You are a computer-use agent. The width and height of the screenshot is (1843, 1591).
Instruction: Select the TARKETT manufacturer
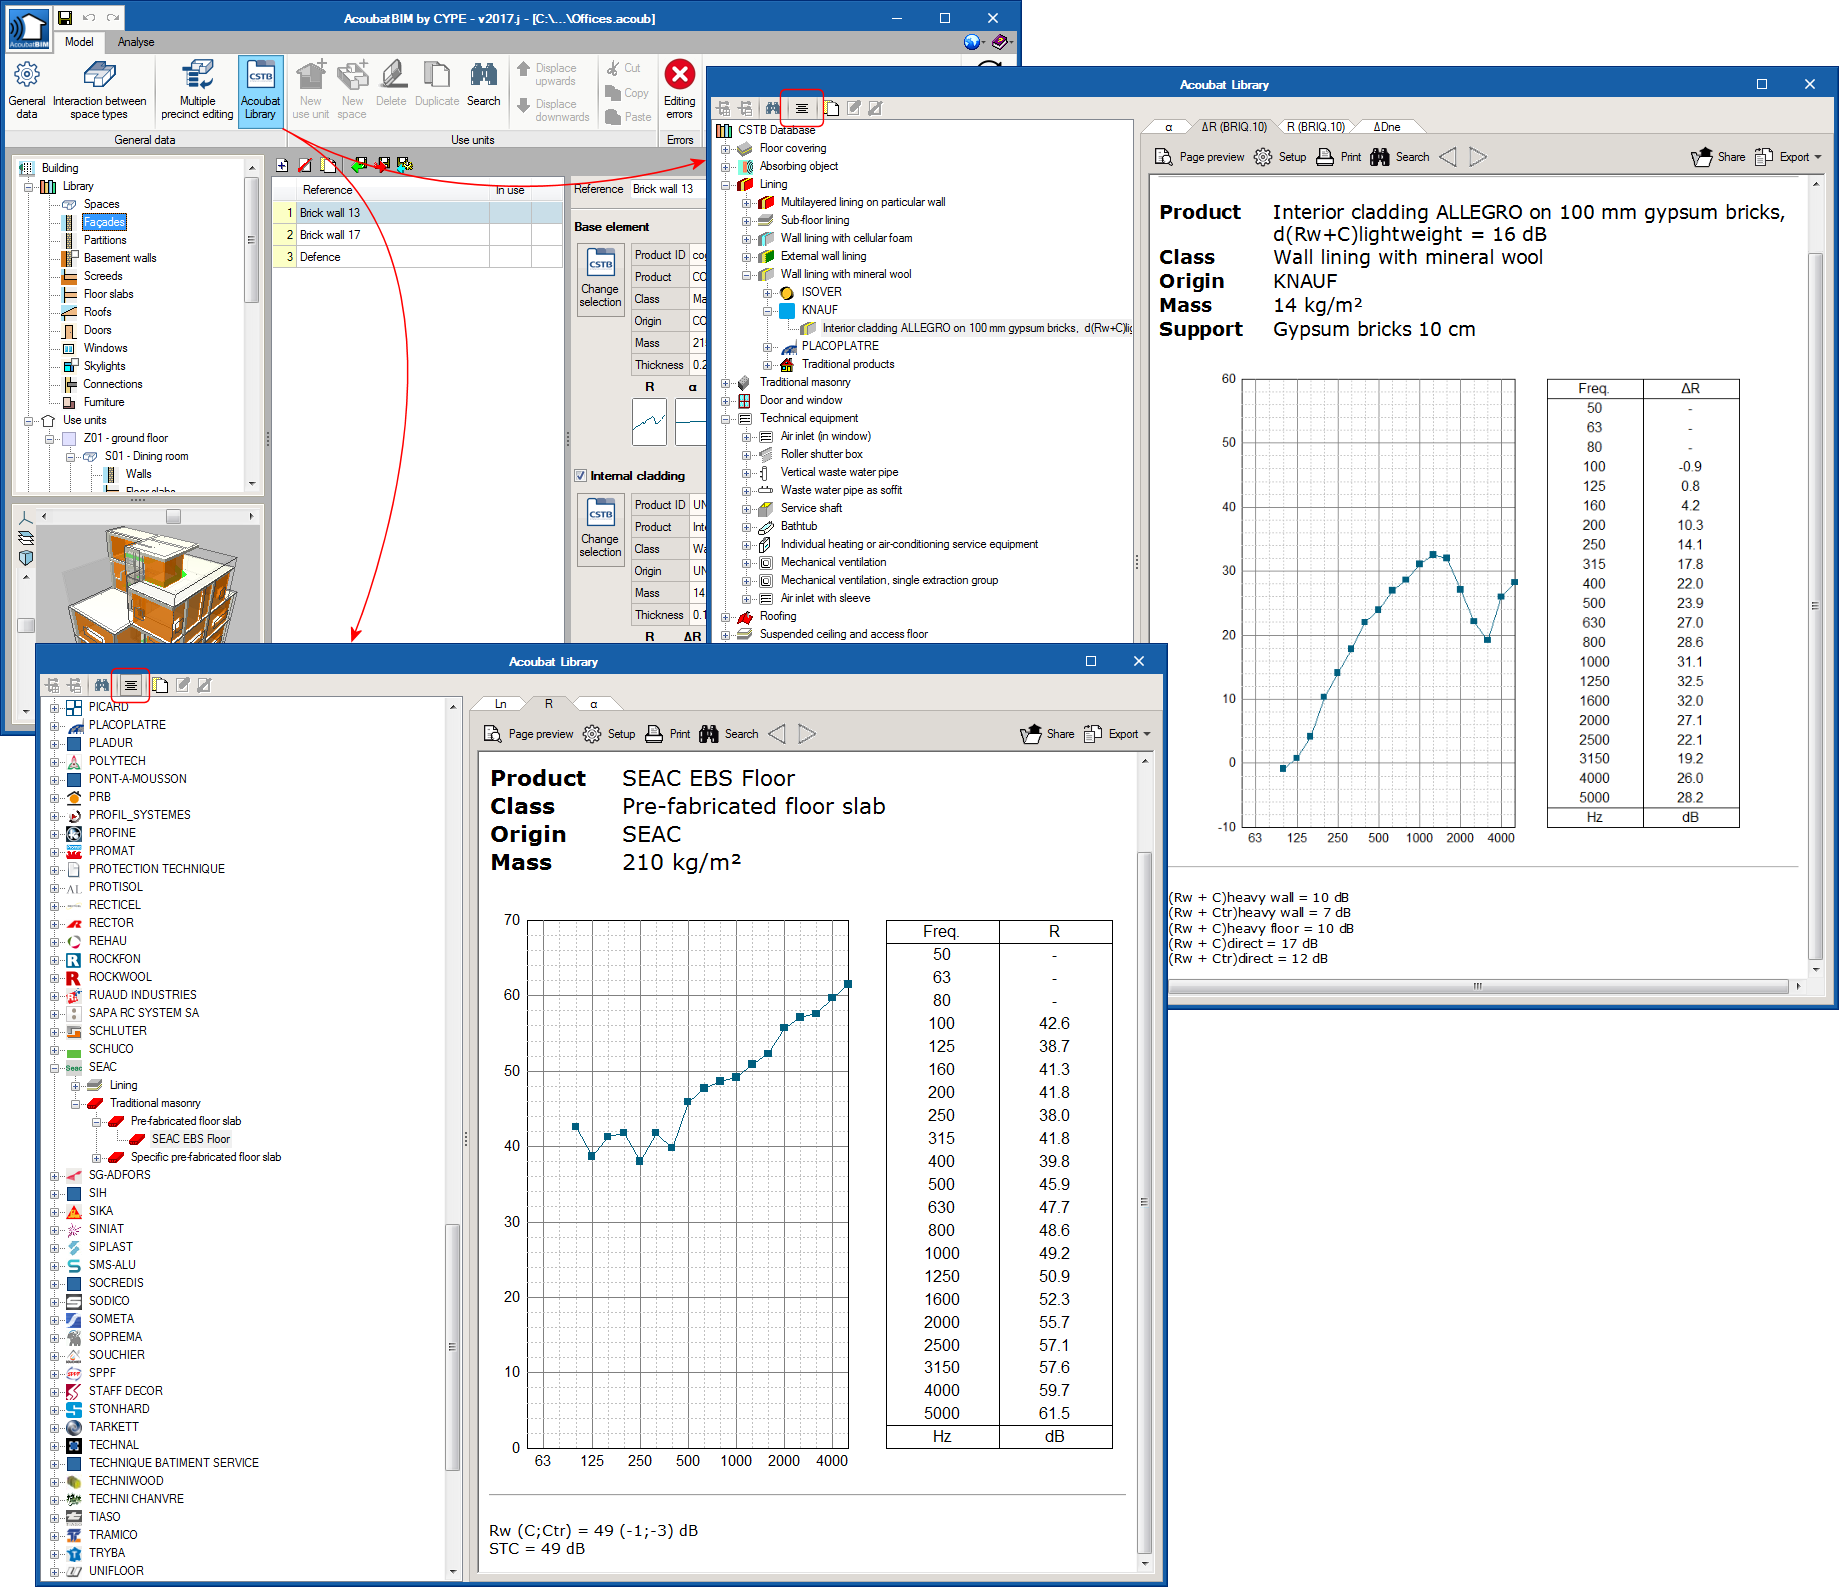[x=113, y=1427]
